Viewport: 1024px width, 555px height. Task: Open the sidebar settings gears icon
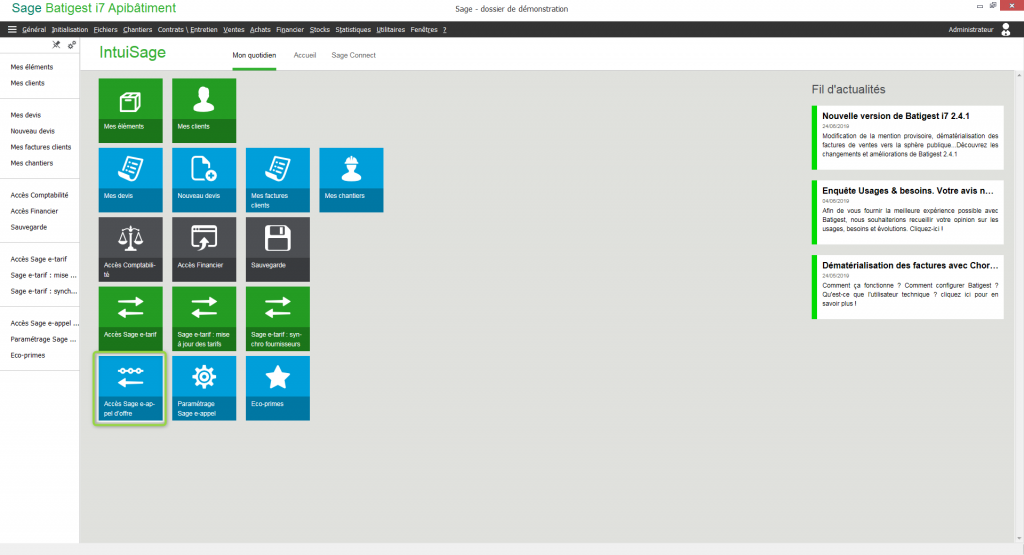(72, 45)
